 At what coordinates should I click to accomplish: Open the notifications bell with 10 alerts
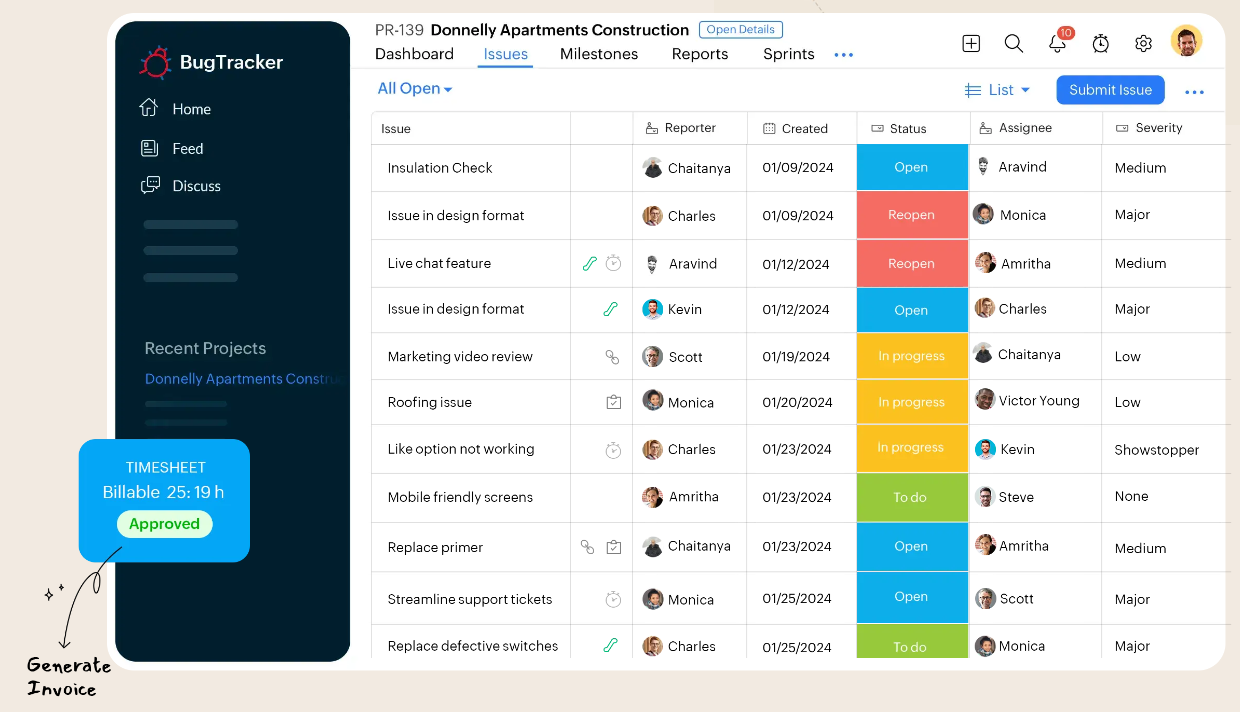click(1057, 44)
